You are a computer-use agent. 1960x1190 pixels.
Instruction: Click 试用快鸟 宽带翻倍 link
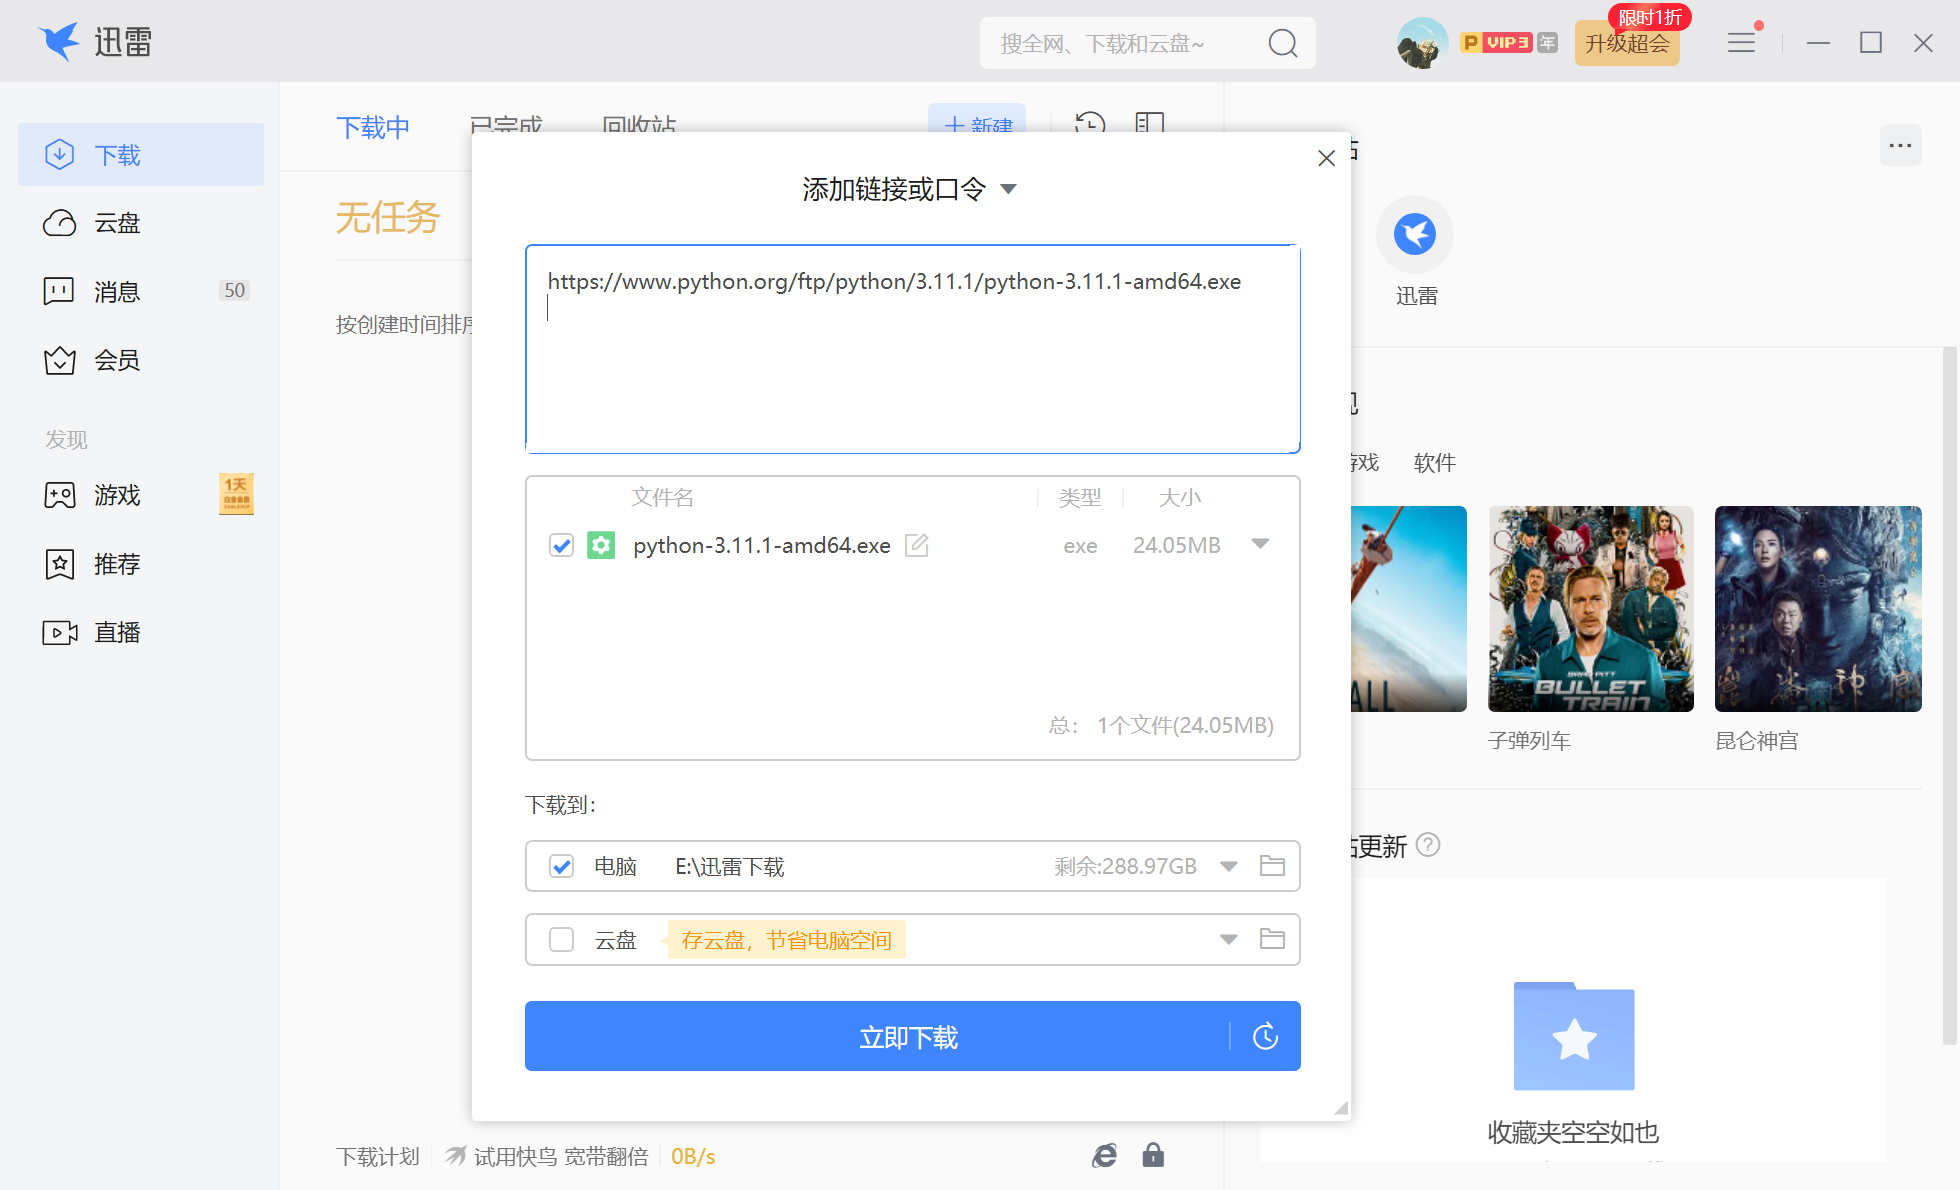tap(561, 1157)
